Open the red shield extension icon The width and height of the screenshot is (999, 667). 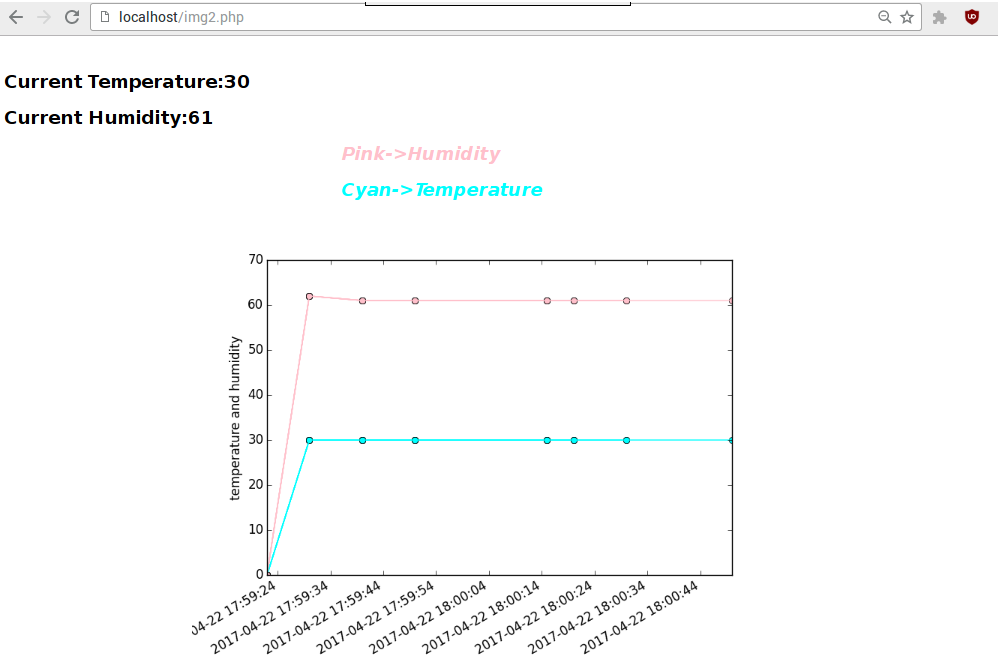[971, 17]
